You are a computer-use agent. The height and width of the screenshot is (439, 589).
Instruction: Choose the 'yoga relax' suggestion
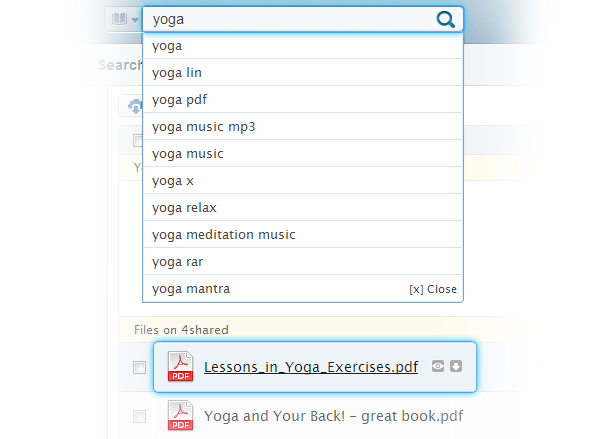click(x=303, y=207)
